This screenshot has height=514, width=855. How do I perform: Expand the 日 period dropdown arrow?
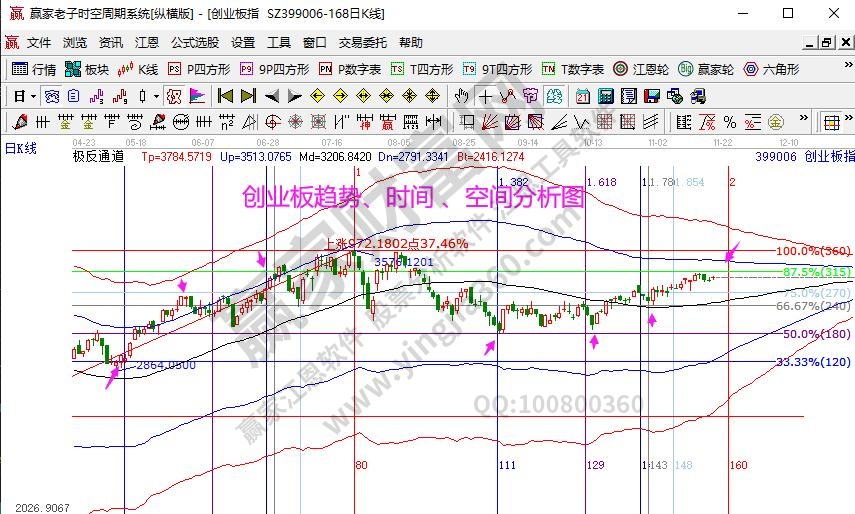(33, 96)
